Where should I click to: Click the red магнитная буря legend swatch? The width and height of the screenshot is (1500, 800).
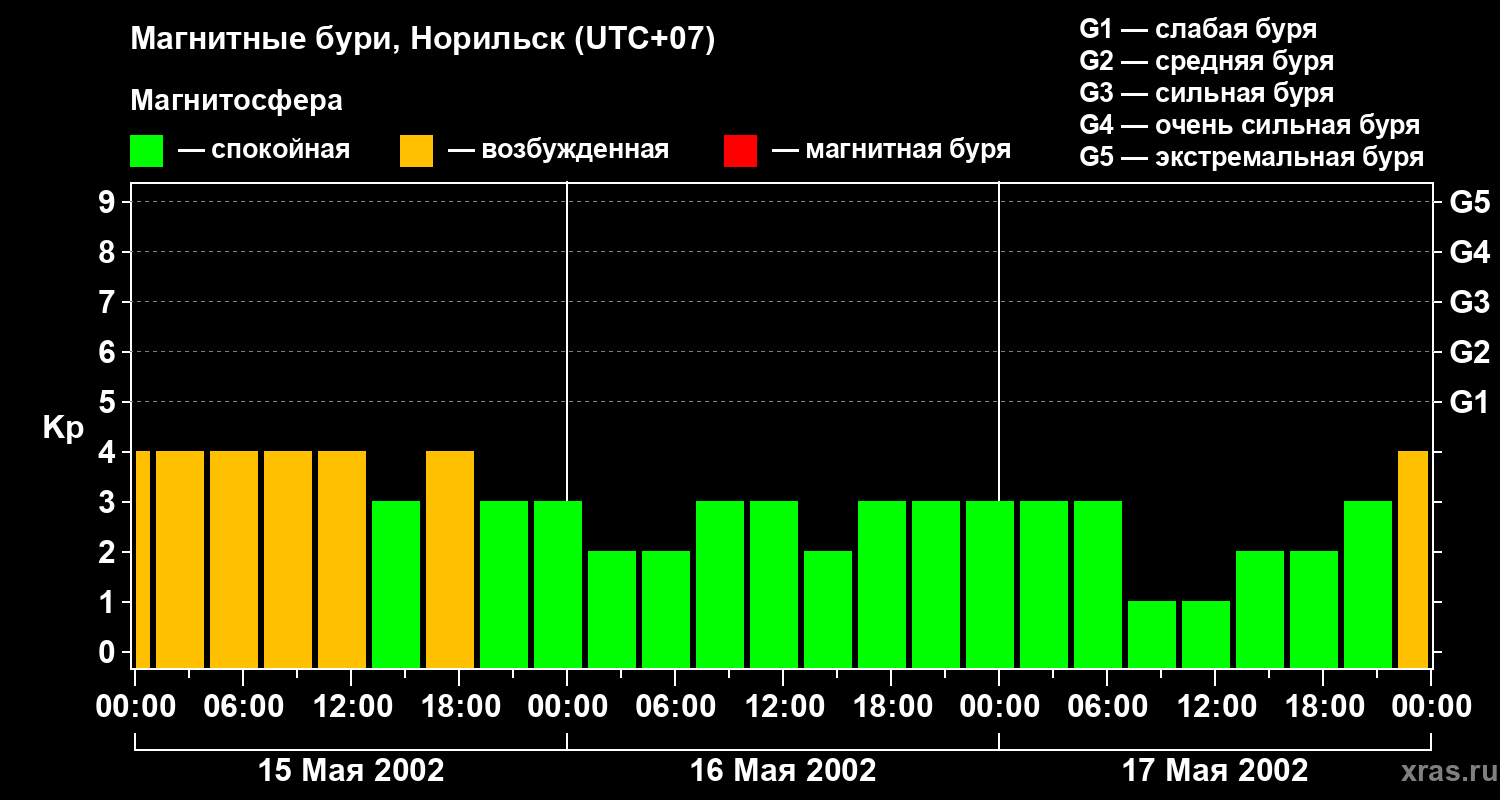click(740, 151)
